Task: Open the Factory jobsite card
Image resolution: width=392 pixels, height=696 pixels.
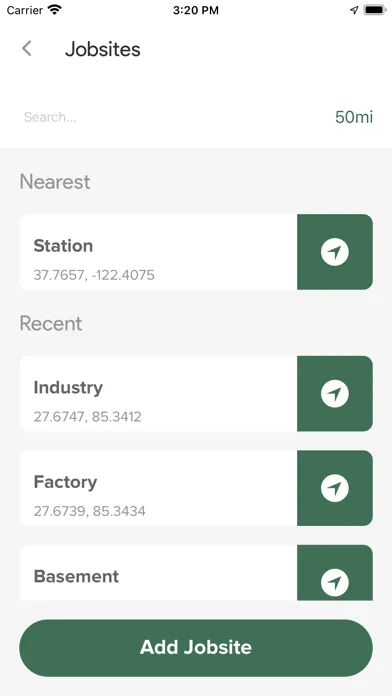Action: [x=158, y=488]
